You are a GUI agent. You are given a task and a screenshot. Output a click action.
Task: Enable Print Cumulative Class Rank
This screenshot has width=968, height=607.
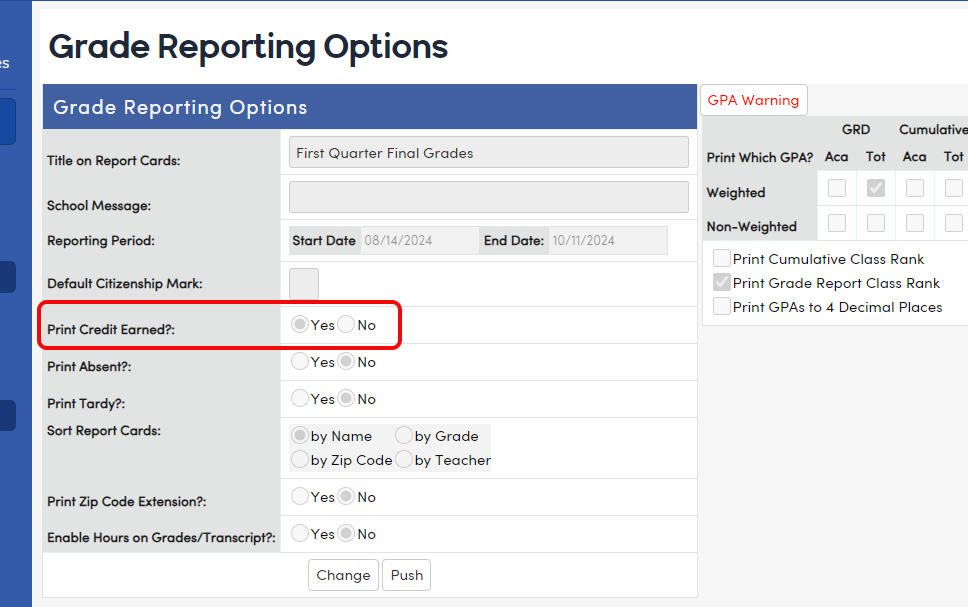click(722, 258)
